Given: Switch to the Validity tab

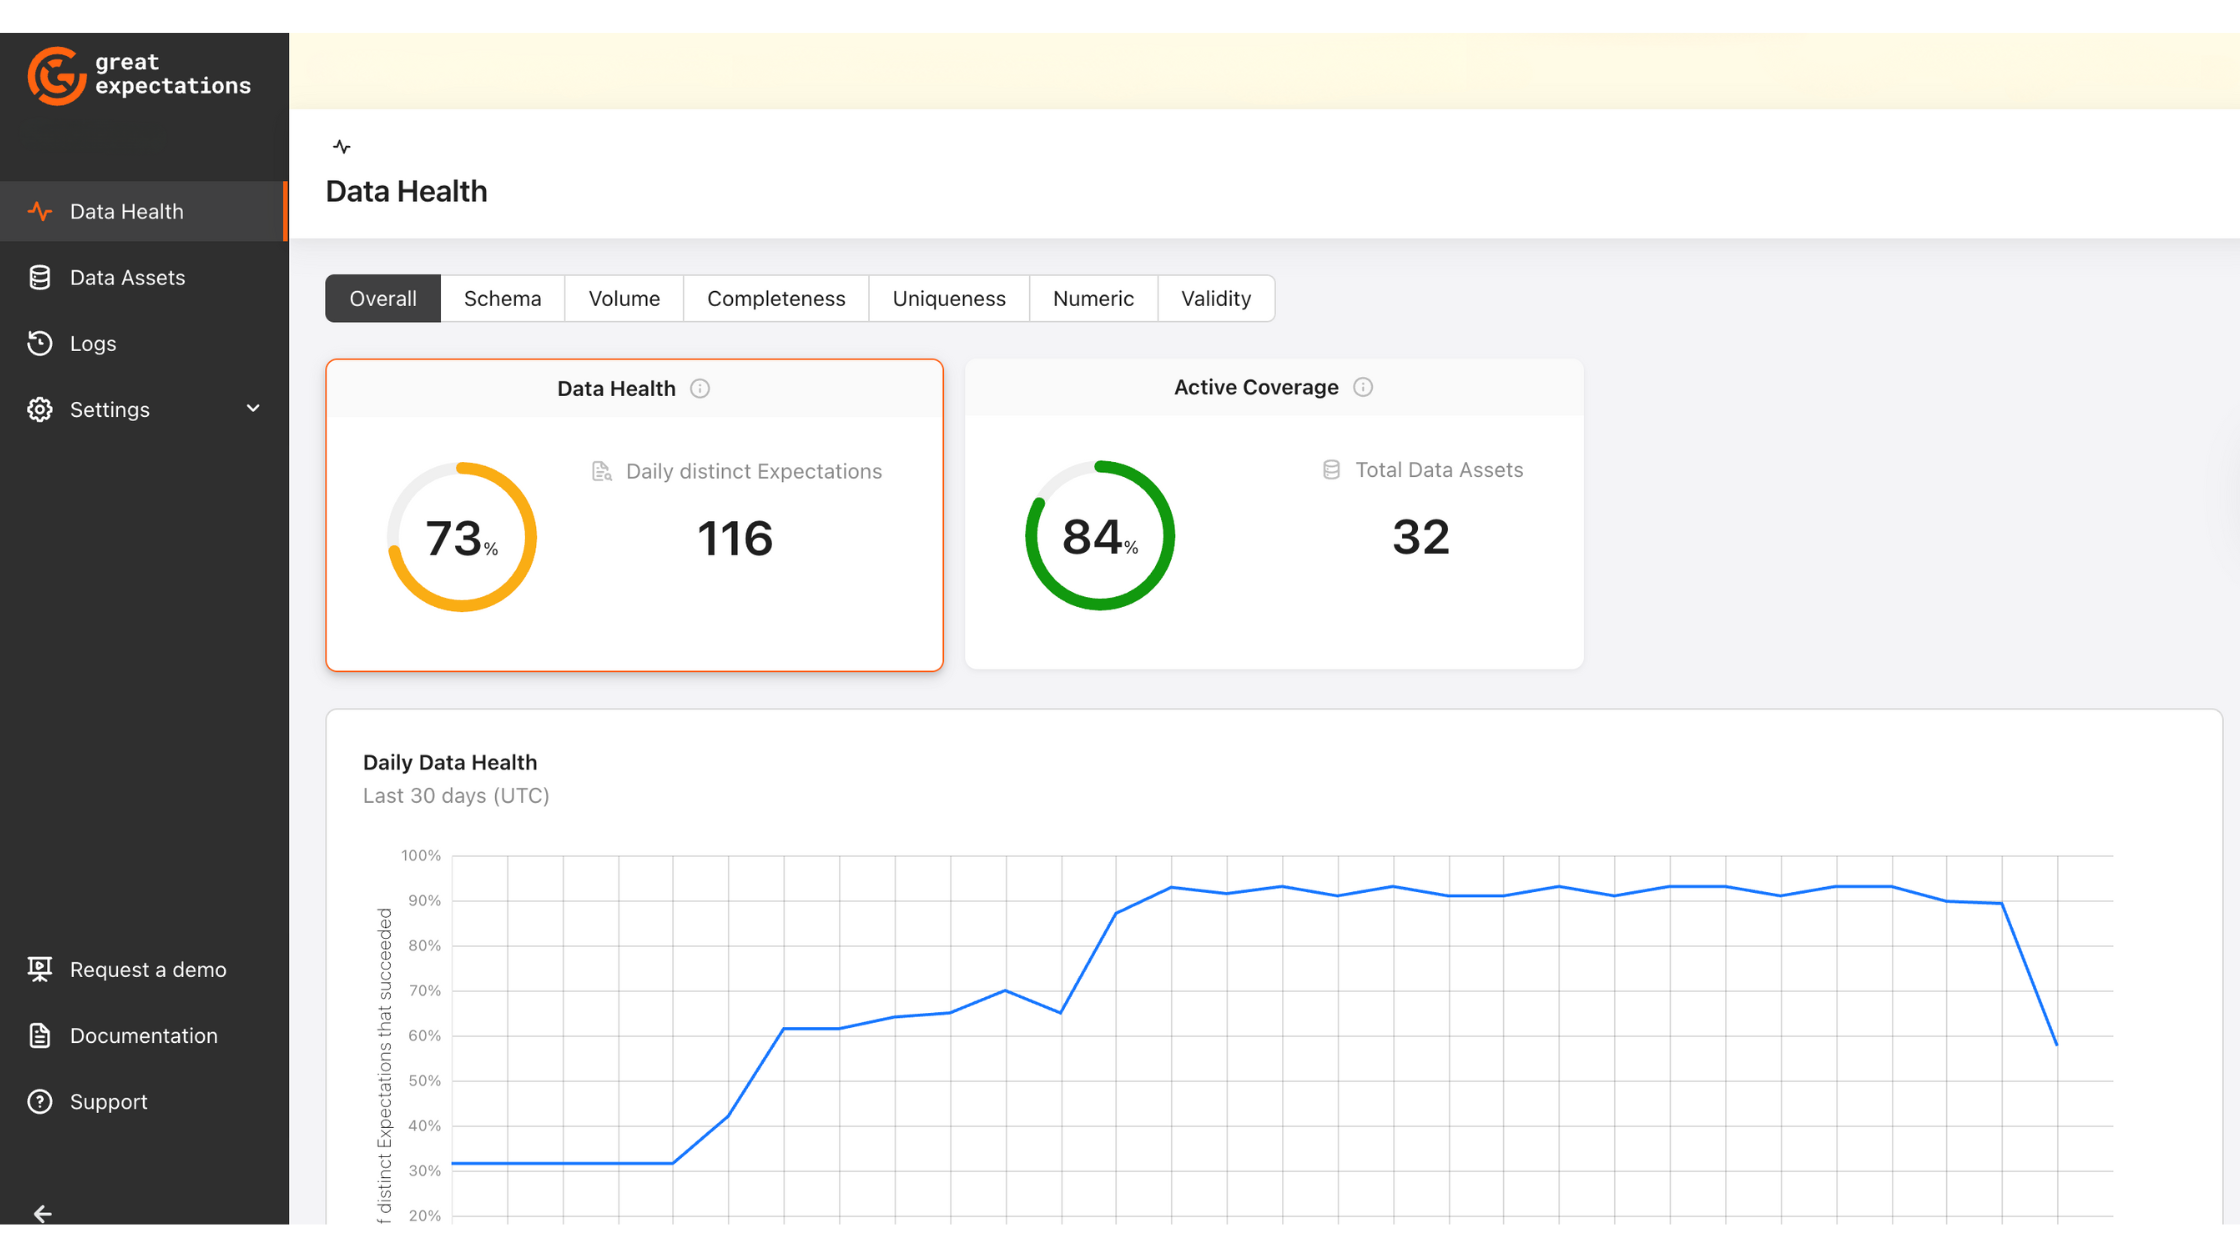Looking at the screenshot, I should click(x=1216, y=298).
